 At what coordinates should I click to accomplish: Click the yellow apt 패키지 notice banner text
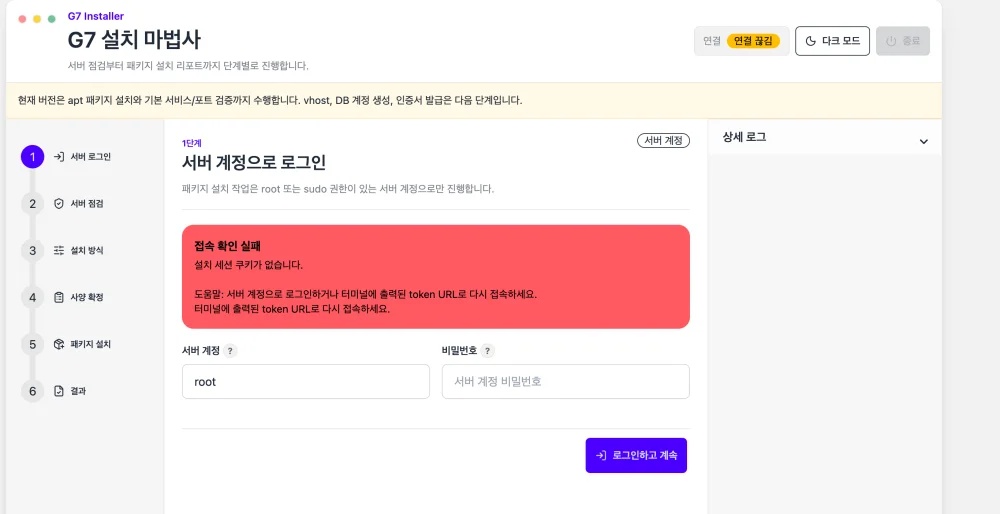pyautogui.click(x=270, y=100)
